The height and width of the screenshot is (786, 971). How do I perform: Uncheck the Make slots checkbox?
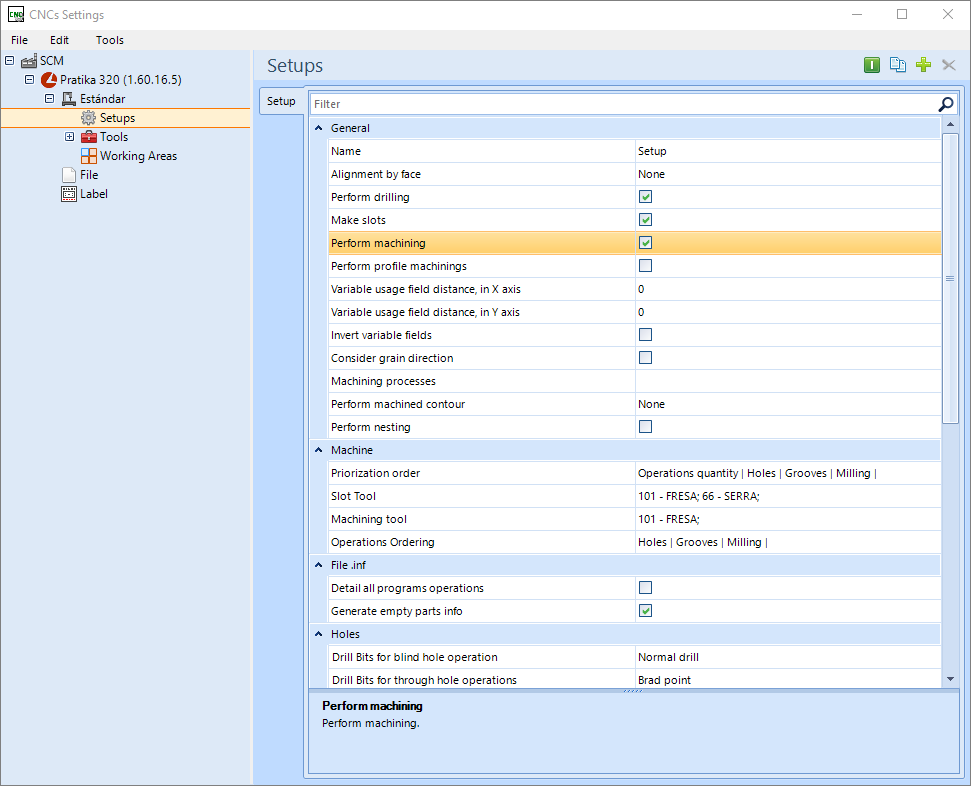coord(645,220)
